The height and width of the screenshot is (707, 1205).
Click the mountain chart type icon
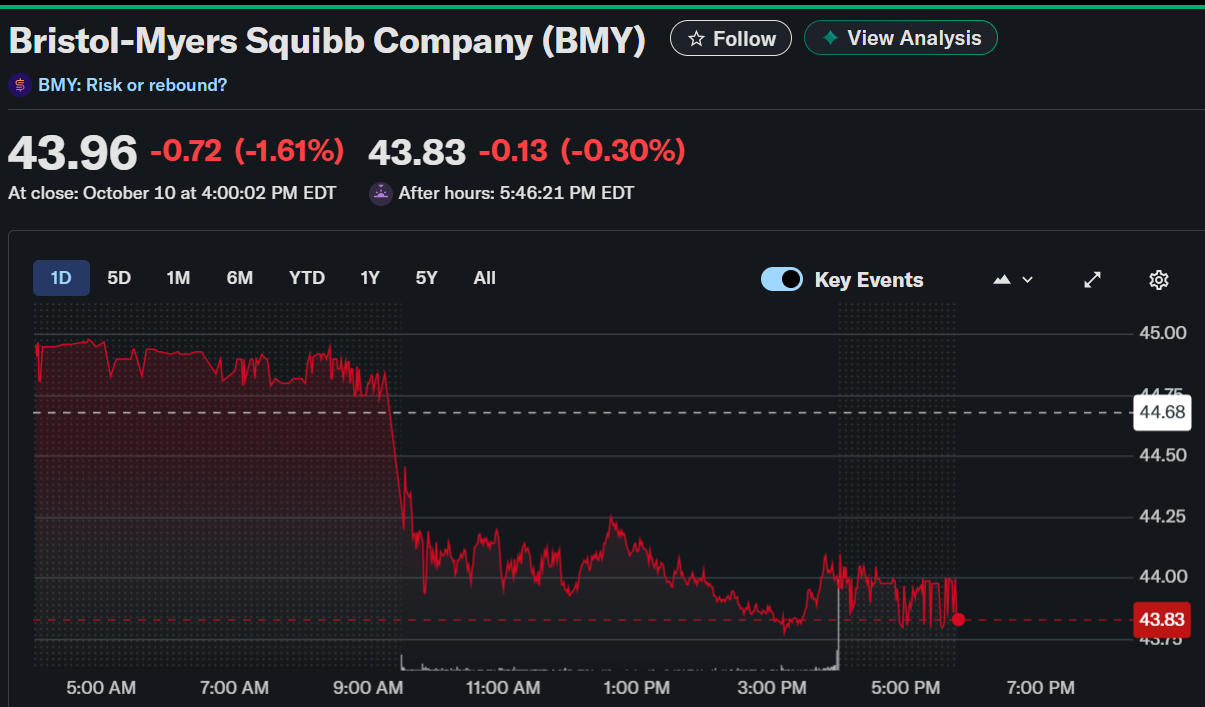[1002, 280]
